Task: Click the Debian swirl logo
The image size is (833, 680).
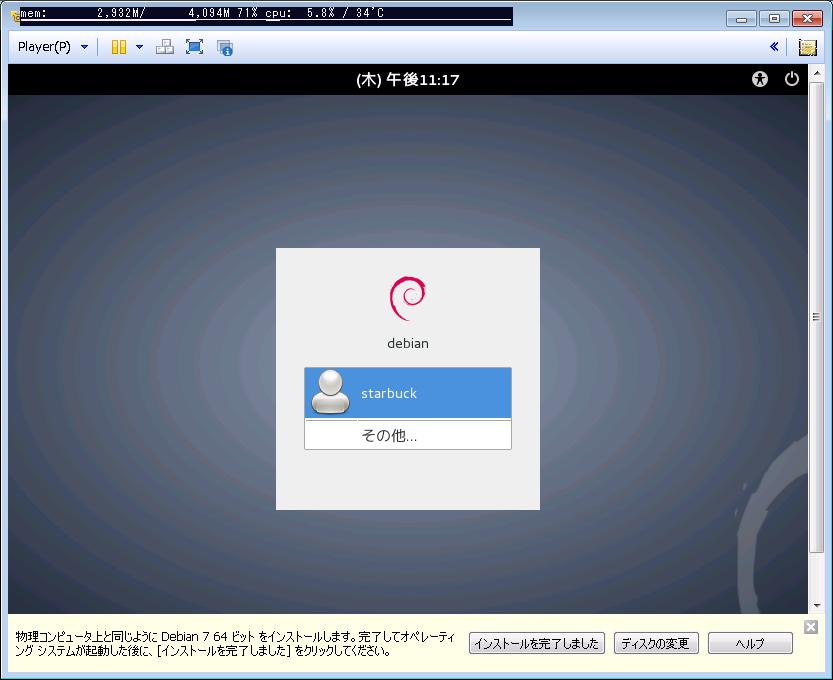Action: coord(407,298)
